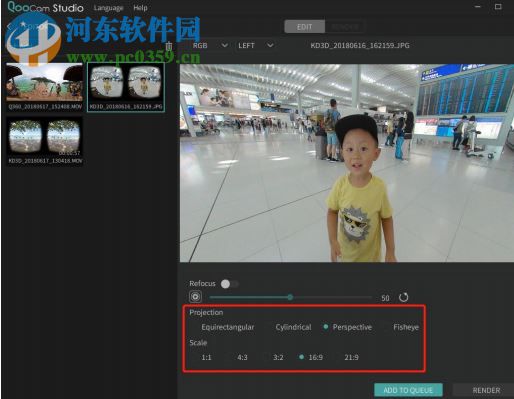Open the Help menu
The width and height of the screenshot is (514, 399).
(x=140, y=8)
